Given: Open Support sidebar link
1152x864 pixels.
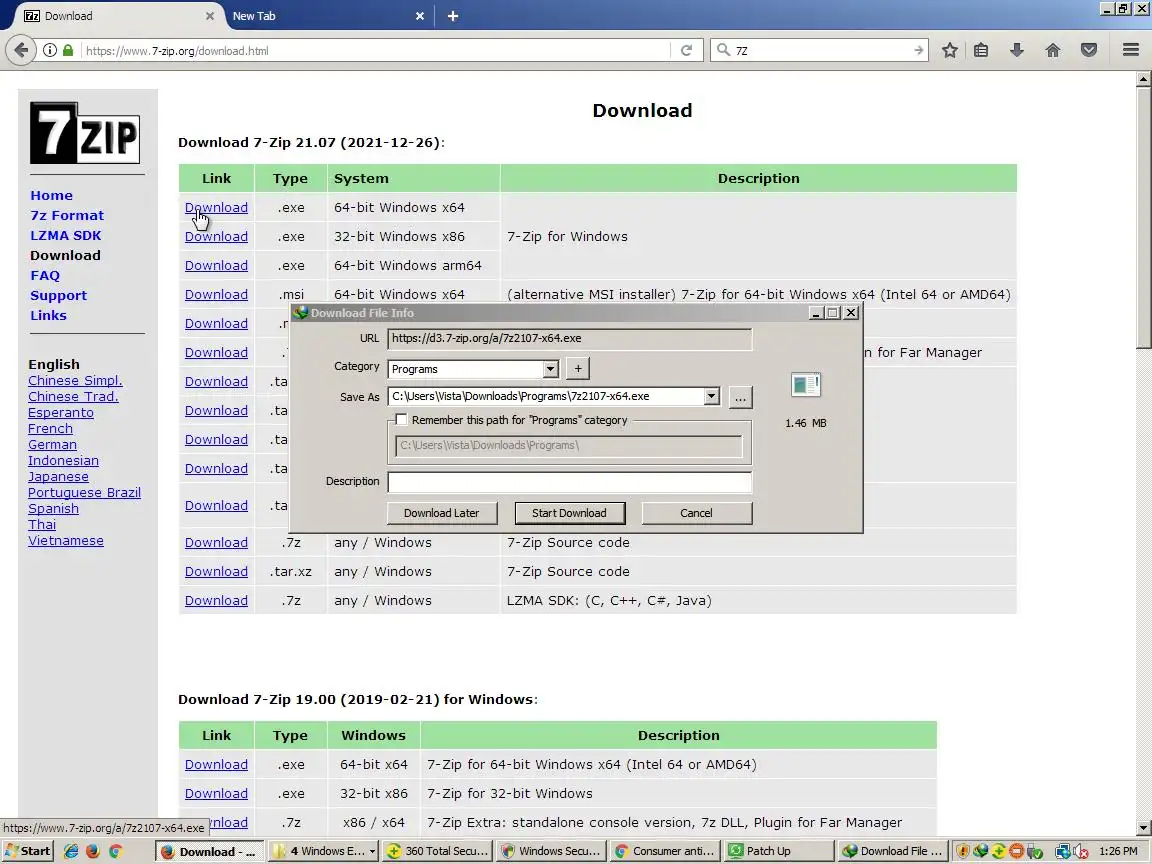Looking at the screenshot, I should tap(58, 295).
